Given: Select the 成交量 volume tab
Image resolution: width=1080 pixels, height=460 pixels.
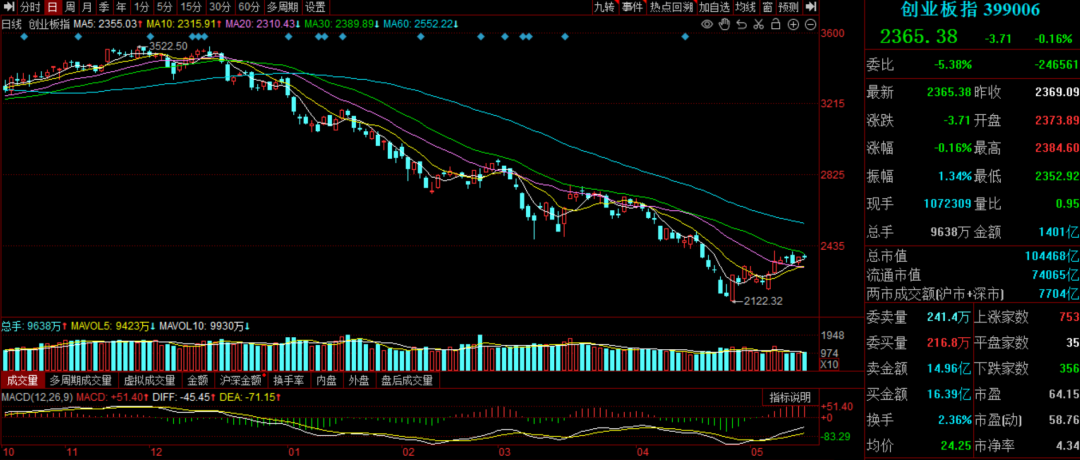Looking at the screenshot, I should (23, 380).
